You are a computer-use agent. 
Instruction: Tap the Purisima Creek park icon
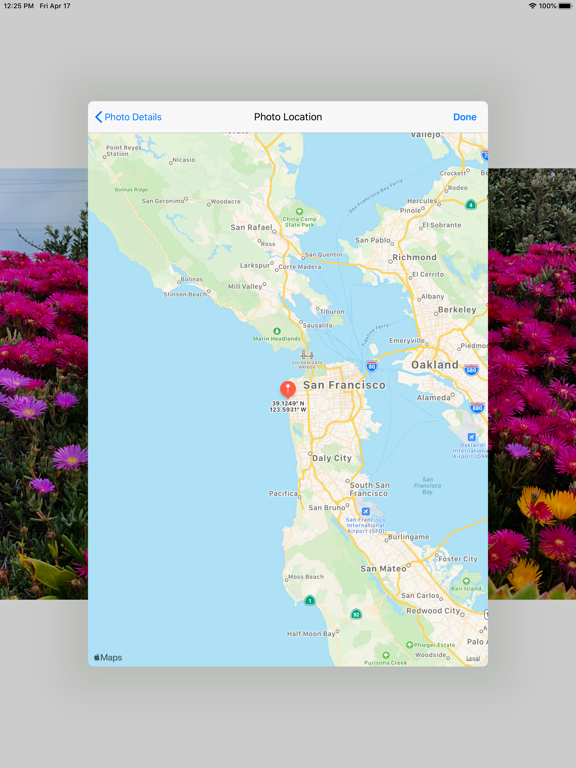pyautogui.click(x=385, y=655)
